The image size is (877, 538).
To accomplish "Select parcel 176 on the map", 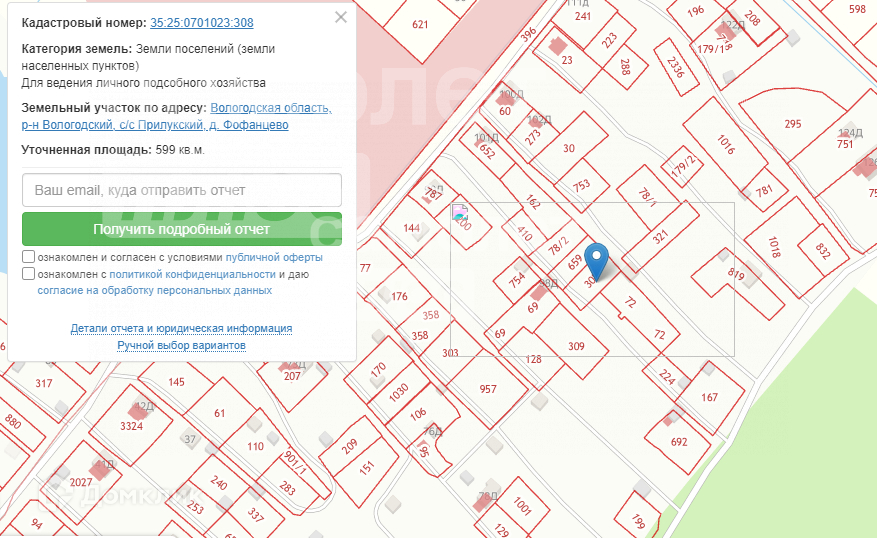I will 399,296.
